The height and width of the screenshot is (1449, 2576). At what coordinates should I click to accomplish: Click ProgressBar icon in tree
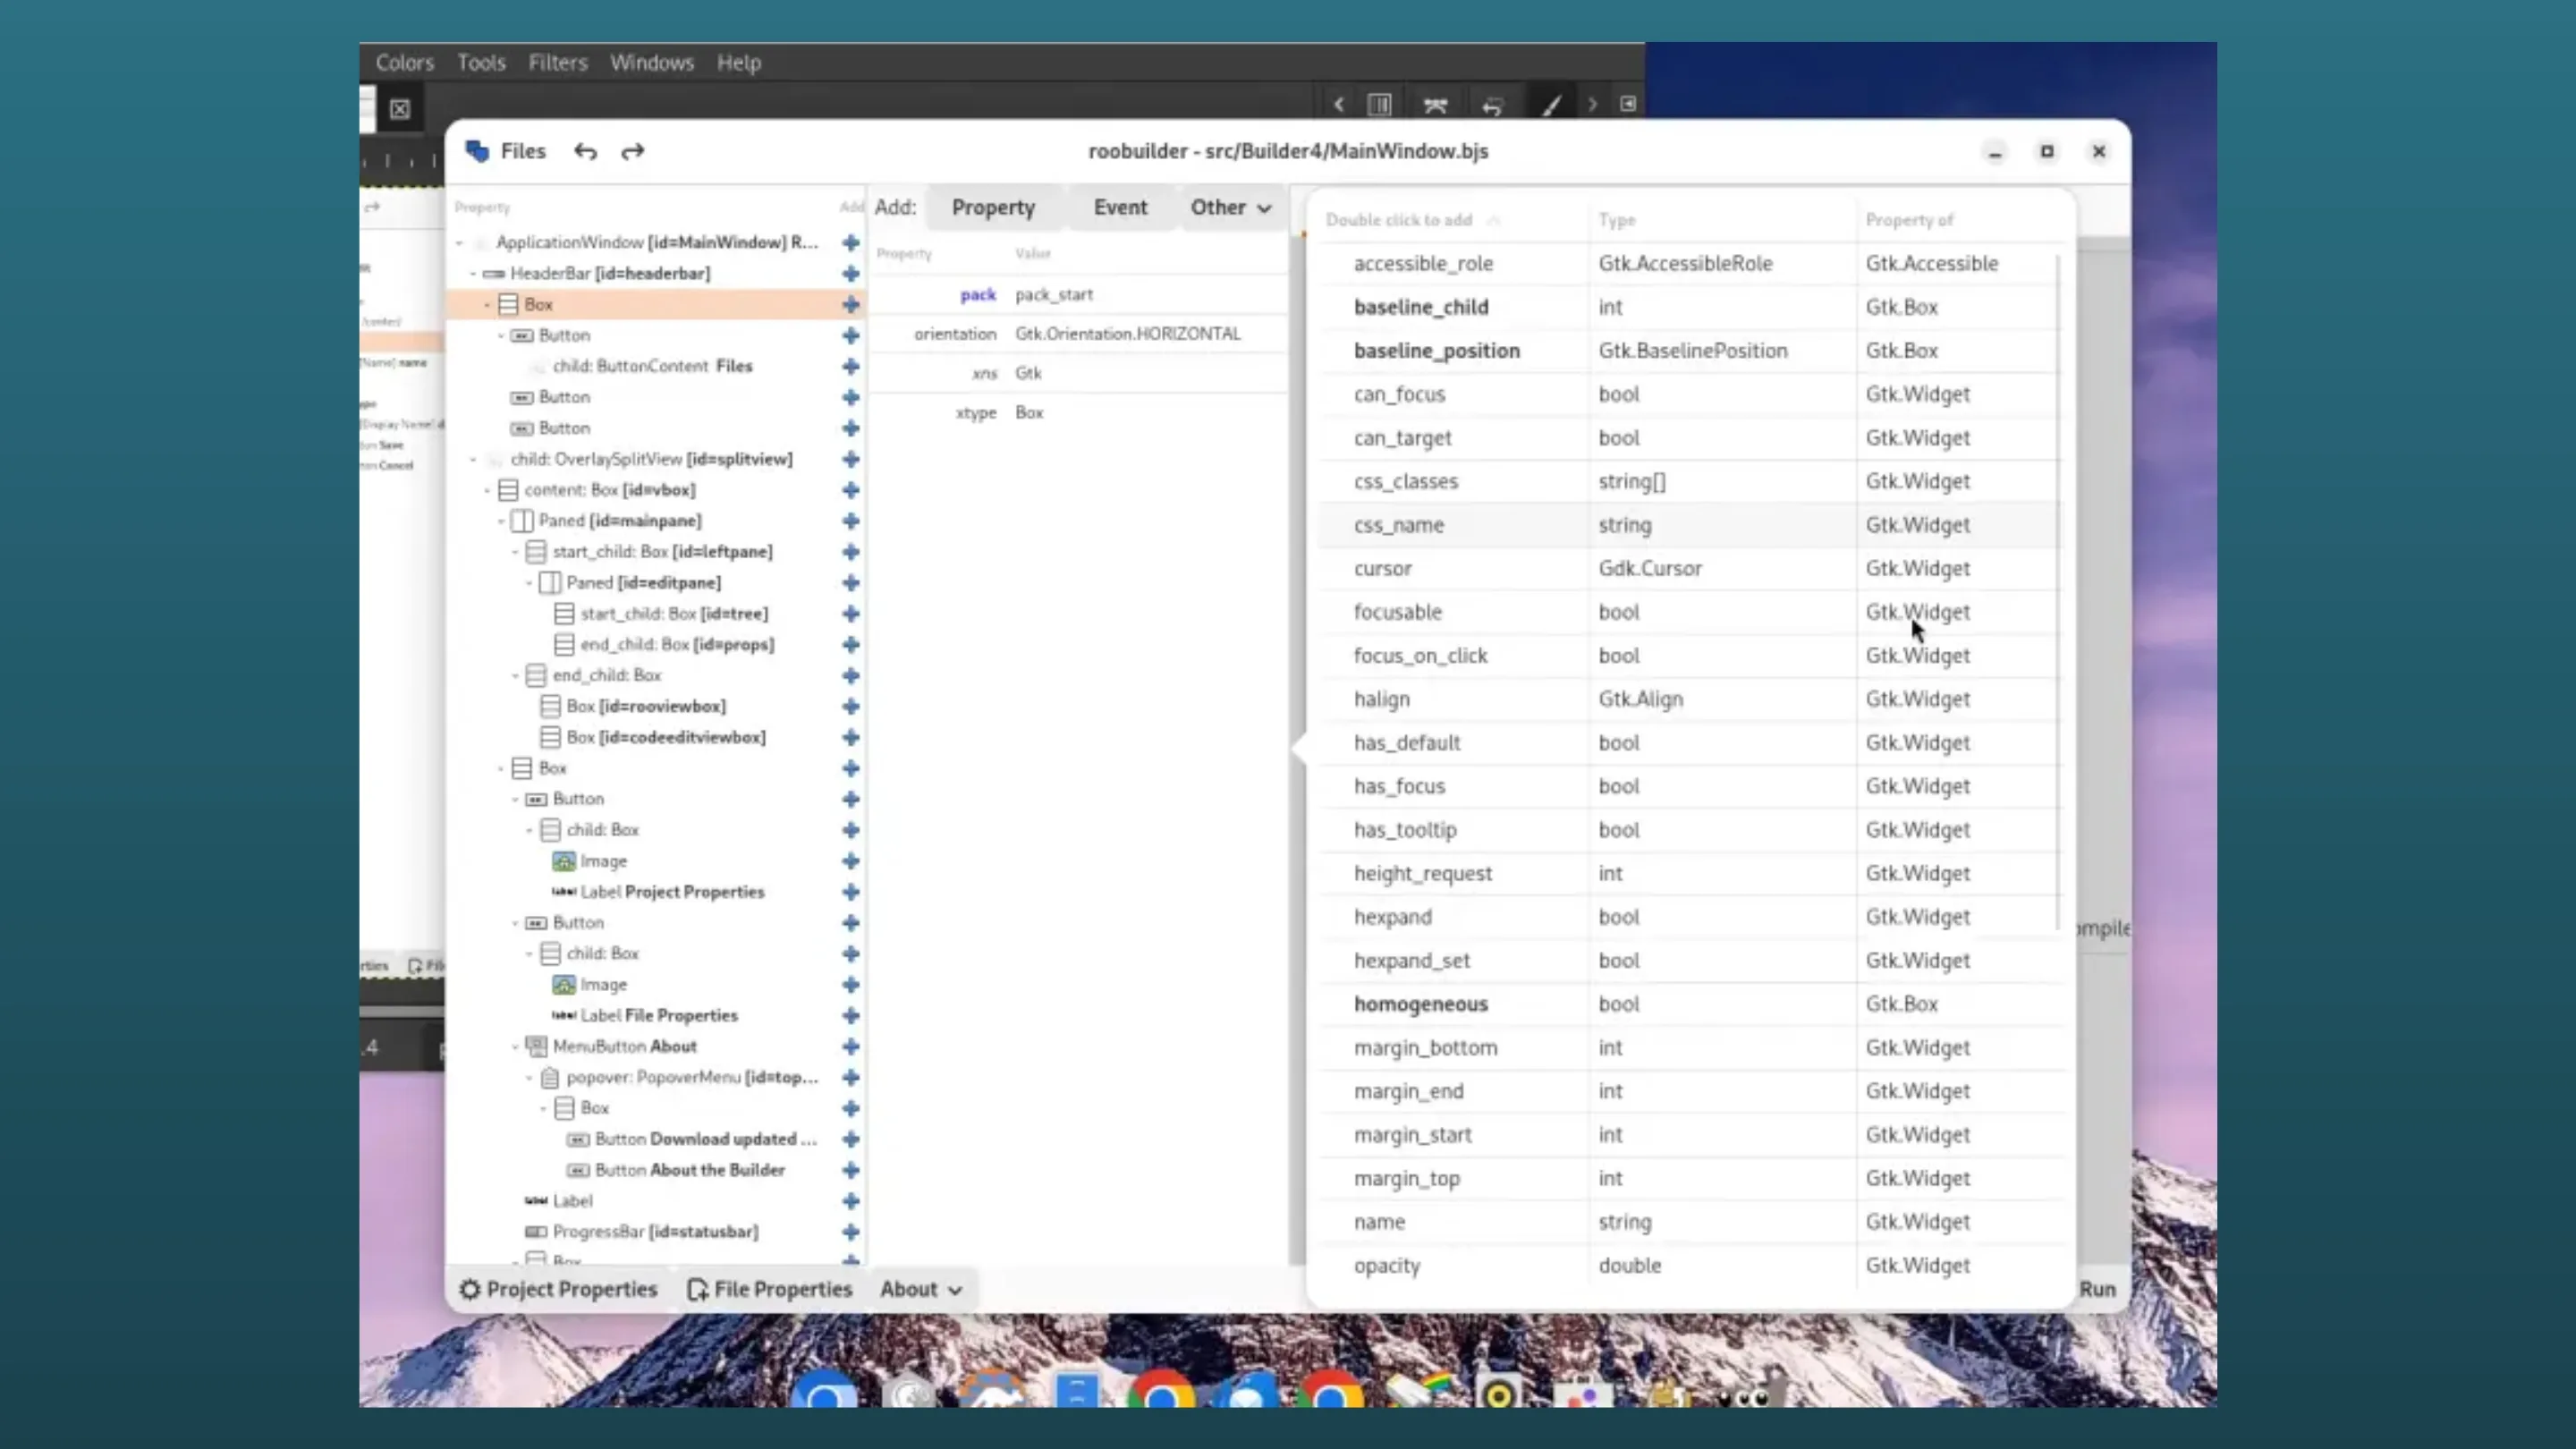point(536,1232)
